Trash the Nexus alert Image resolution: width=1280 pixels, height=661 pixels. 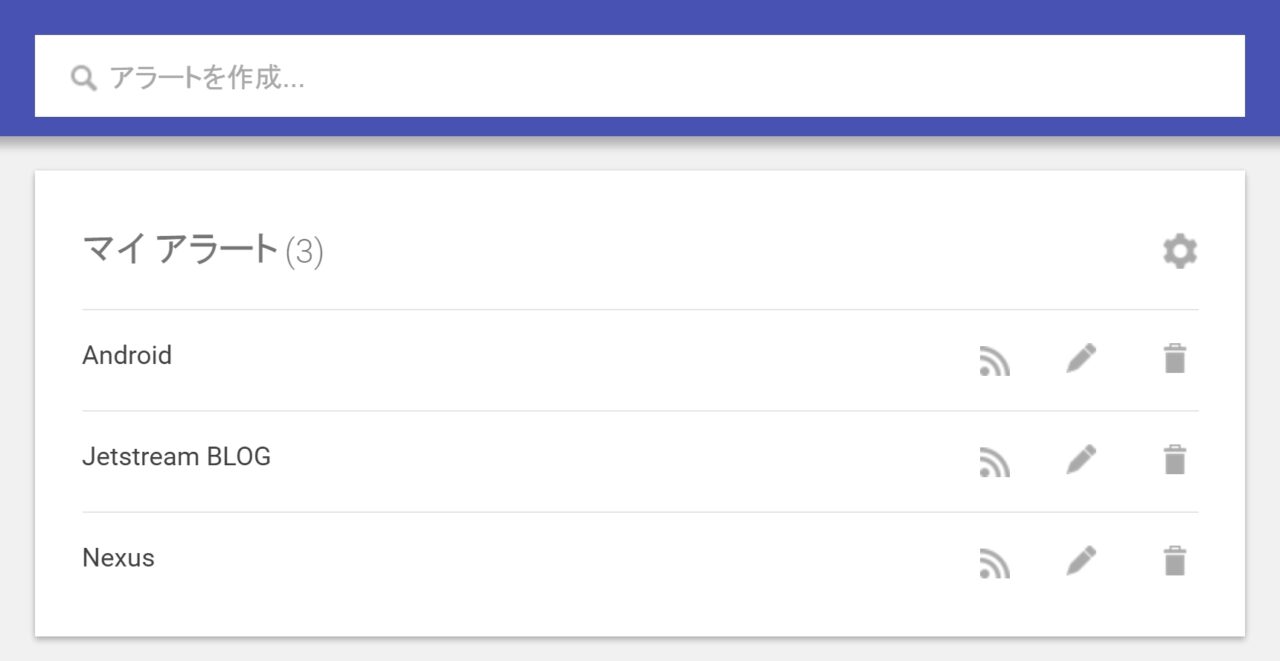click(1175, 561)
